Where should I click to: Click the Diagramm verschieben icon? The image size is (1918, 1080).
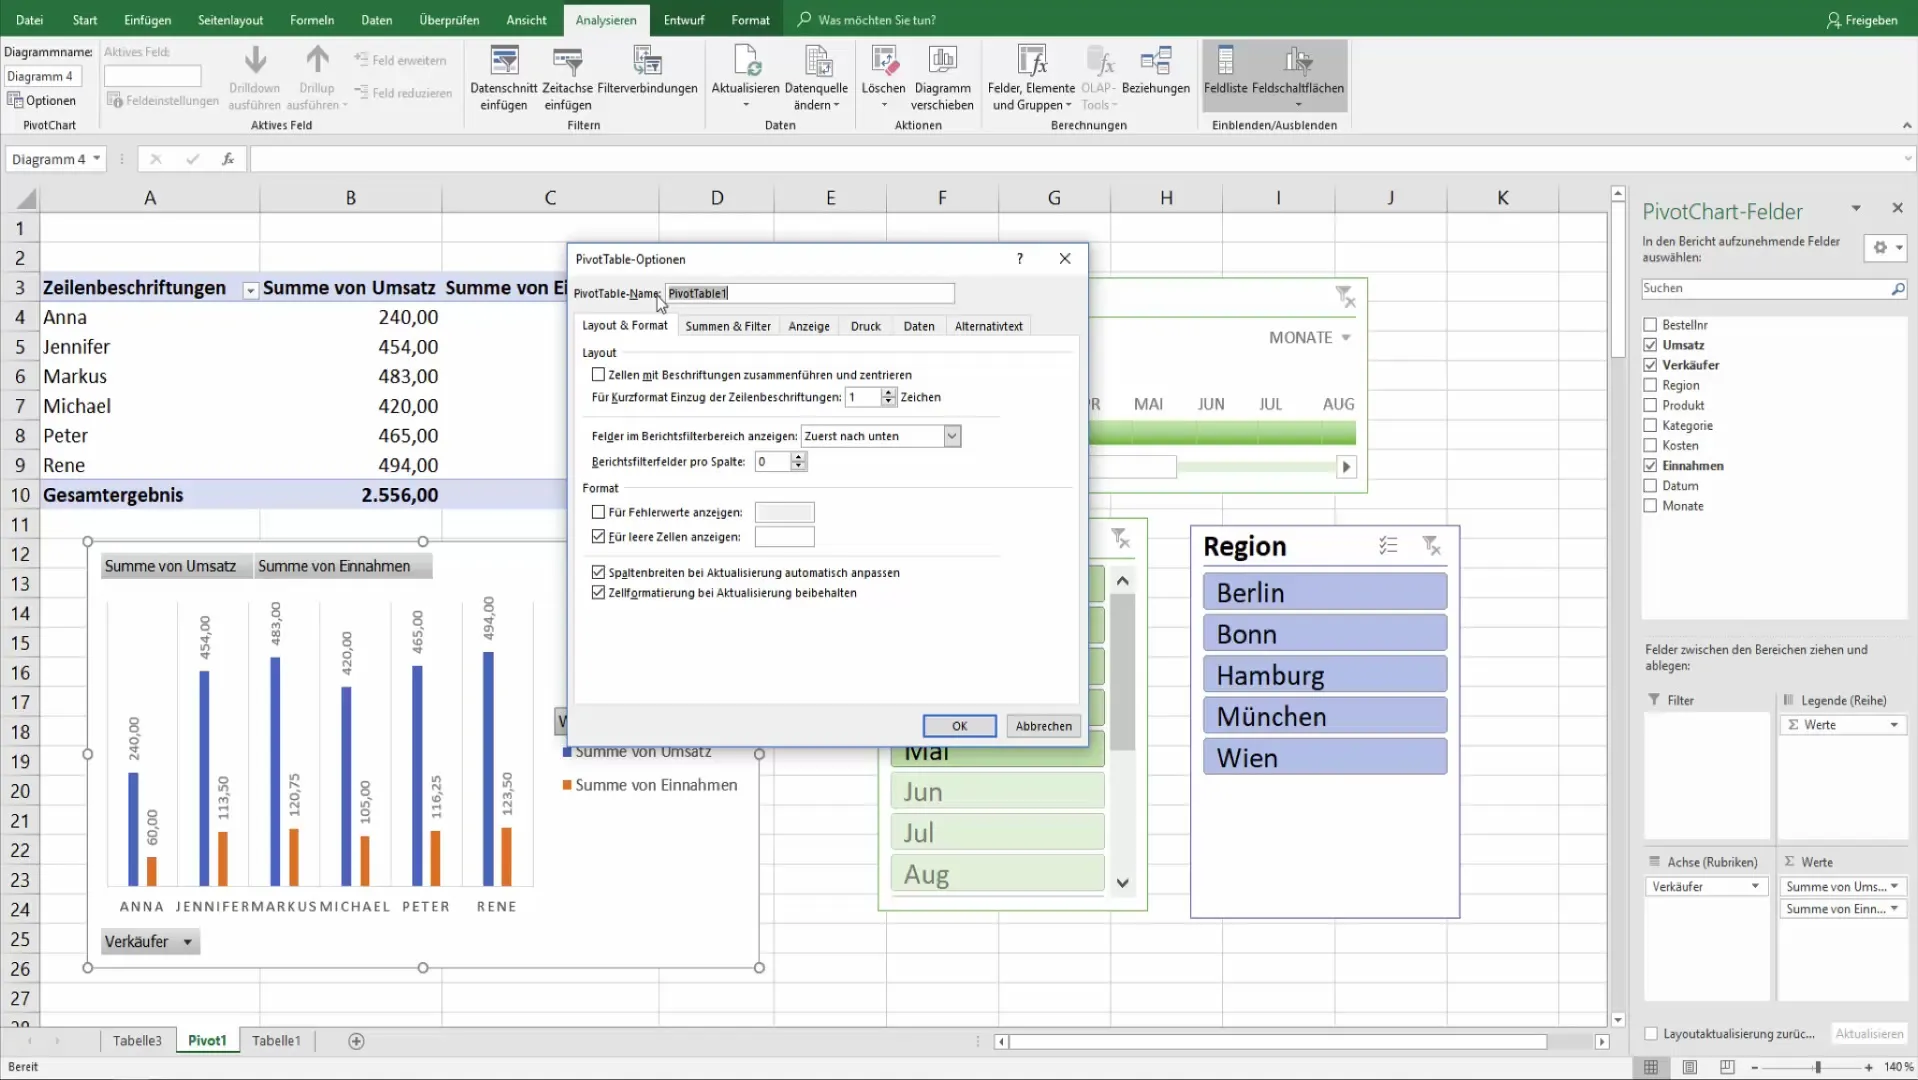coord(942,62)
